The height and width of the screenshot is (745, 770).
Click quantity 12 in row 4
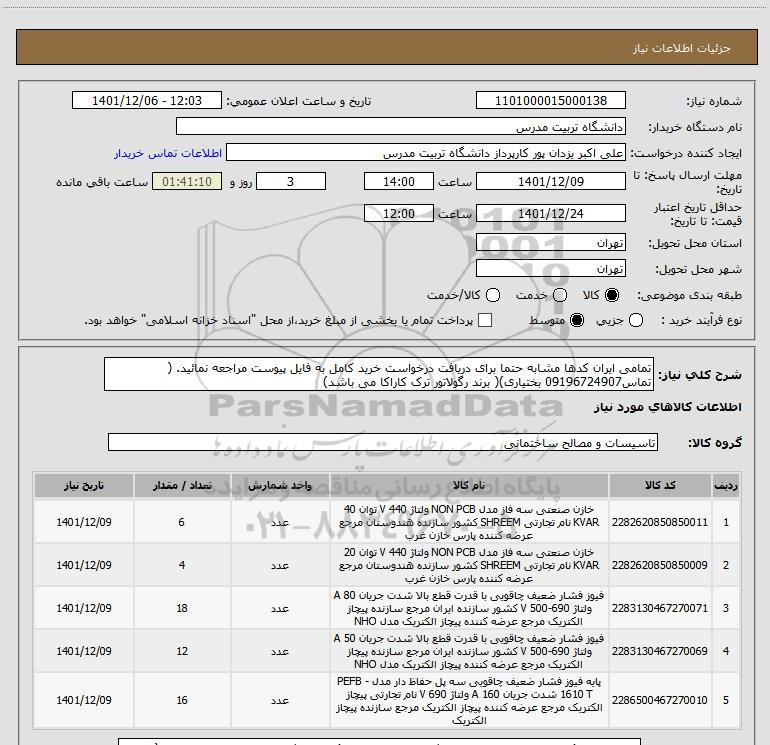(182, 651)
